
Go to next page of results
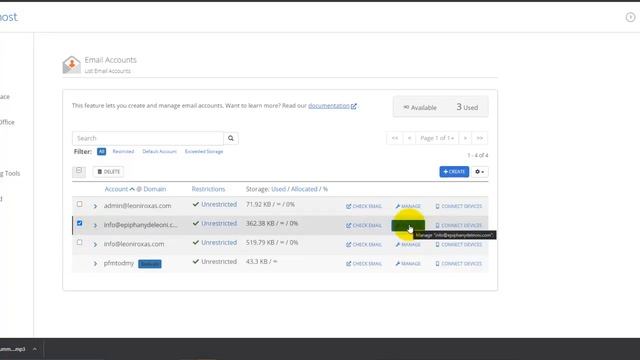pos(465,138)
